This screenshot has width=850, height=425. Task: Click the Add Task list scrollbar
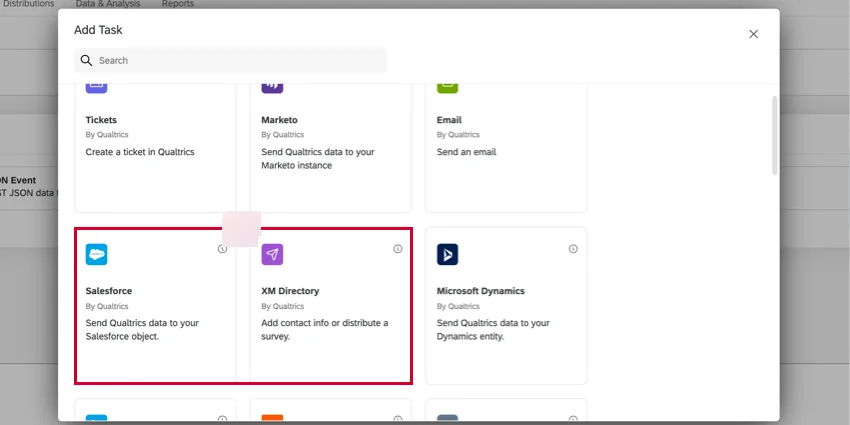(x=774, y=135)
